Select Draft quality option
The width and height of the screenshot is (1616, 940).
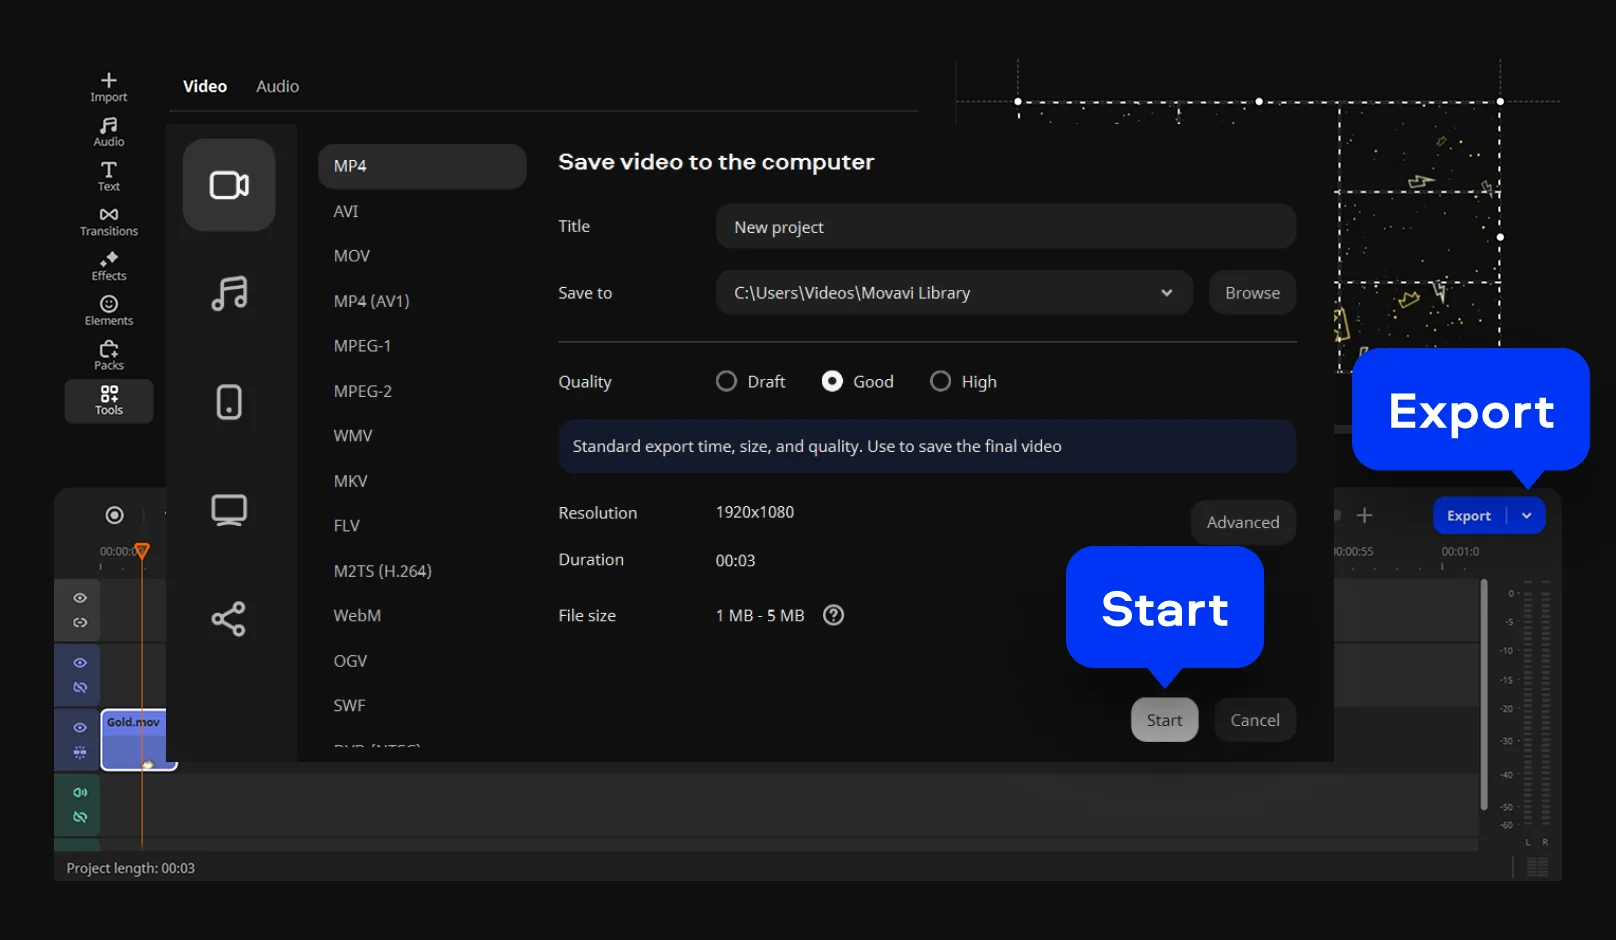pyautogui.click(x=726, y=381)
